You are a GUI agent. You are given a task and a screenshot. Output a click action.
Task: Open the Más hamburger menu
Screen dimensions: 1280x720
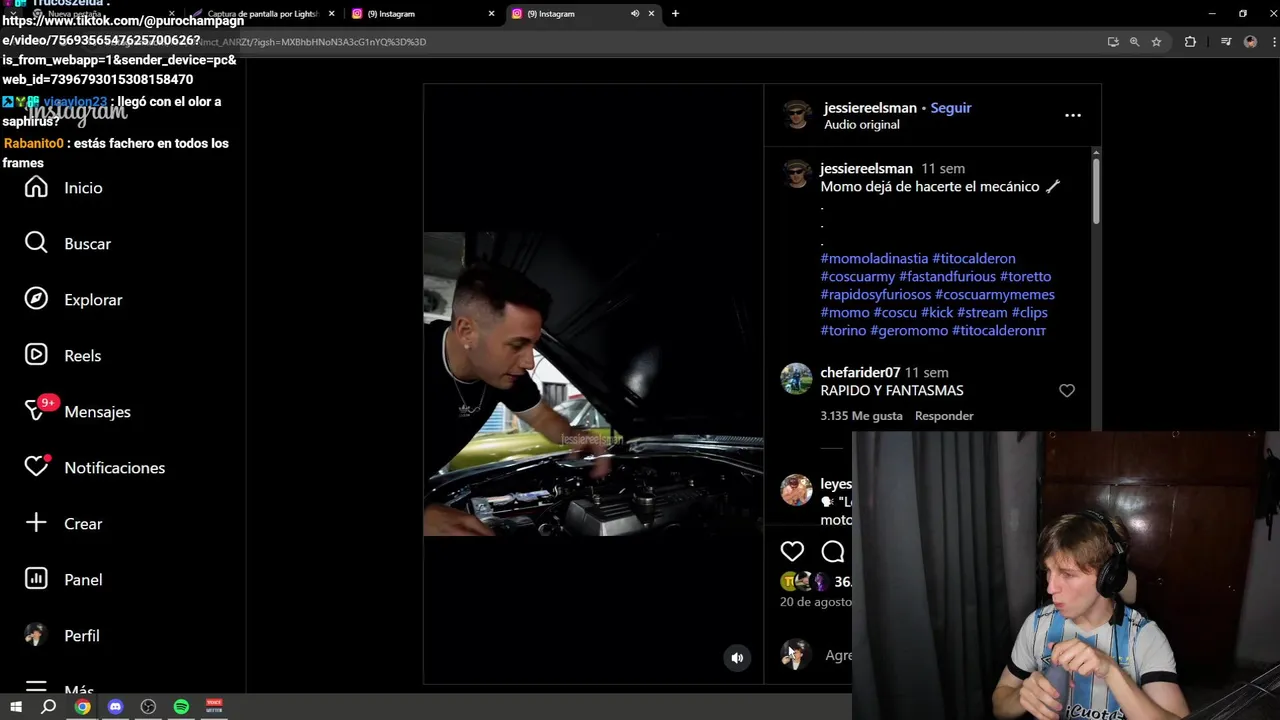coord(59,689)
